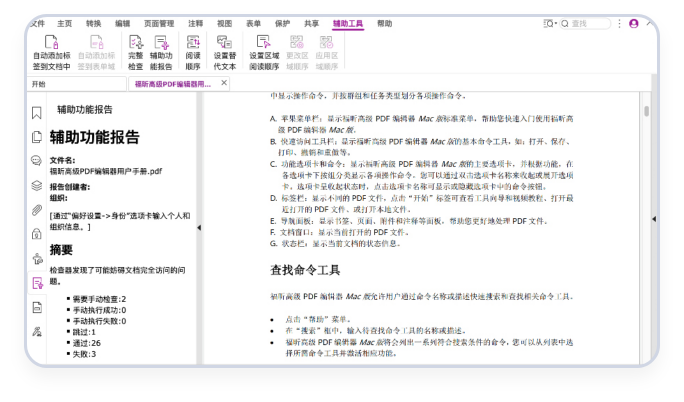Click magnifier icon inside 查找 box

pos(565,24)
